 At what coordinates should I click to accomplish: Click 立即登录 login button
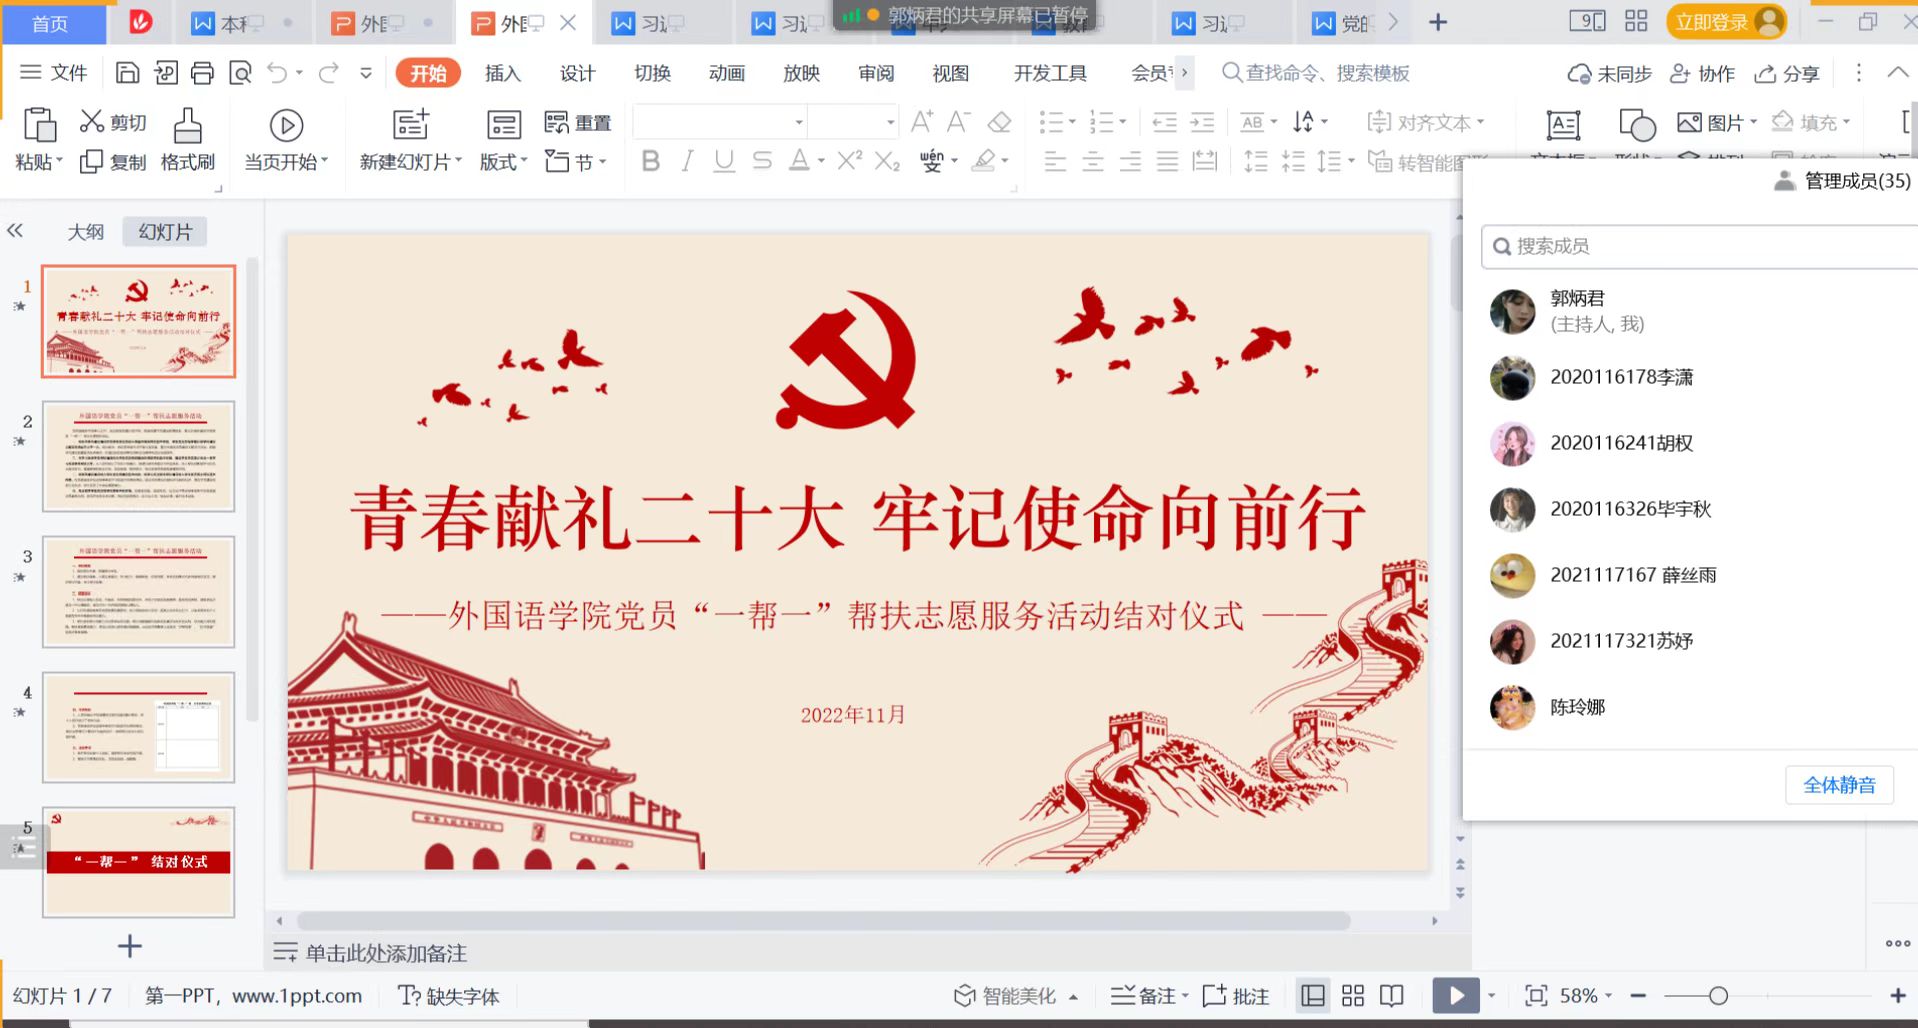click(x=1726, y=21)
